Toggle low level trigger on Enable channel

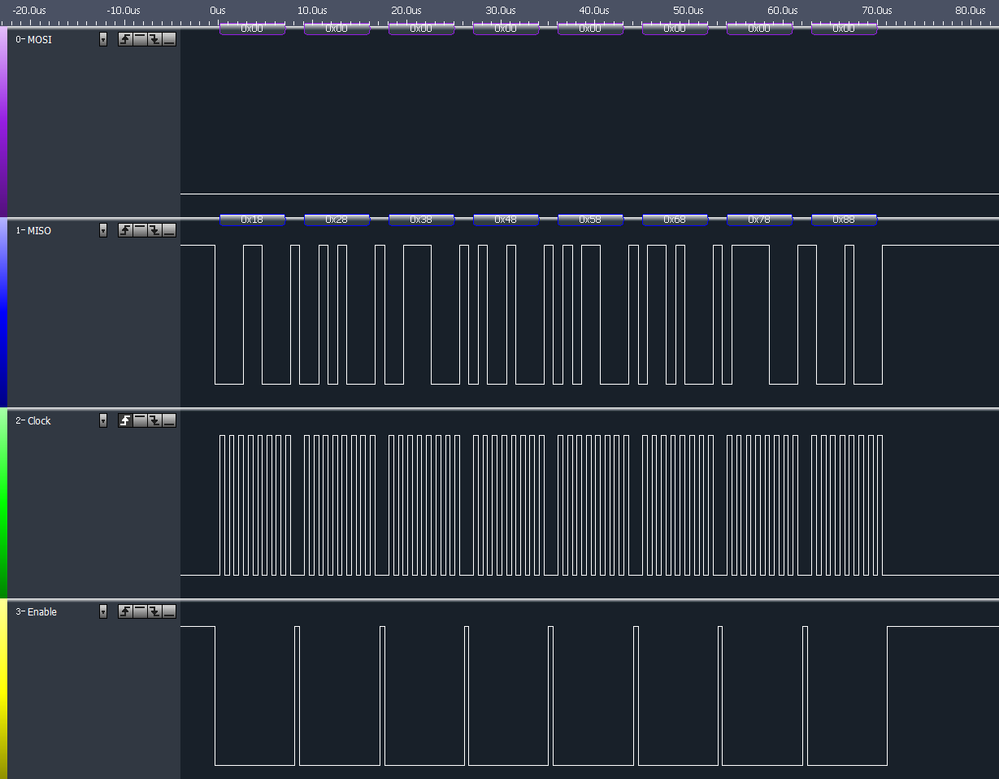click(168, 611)
